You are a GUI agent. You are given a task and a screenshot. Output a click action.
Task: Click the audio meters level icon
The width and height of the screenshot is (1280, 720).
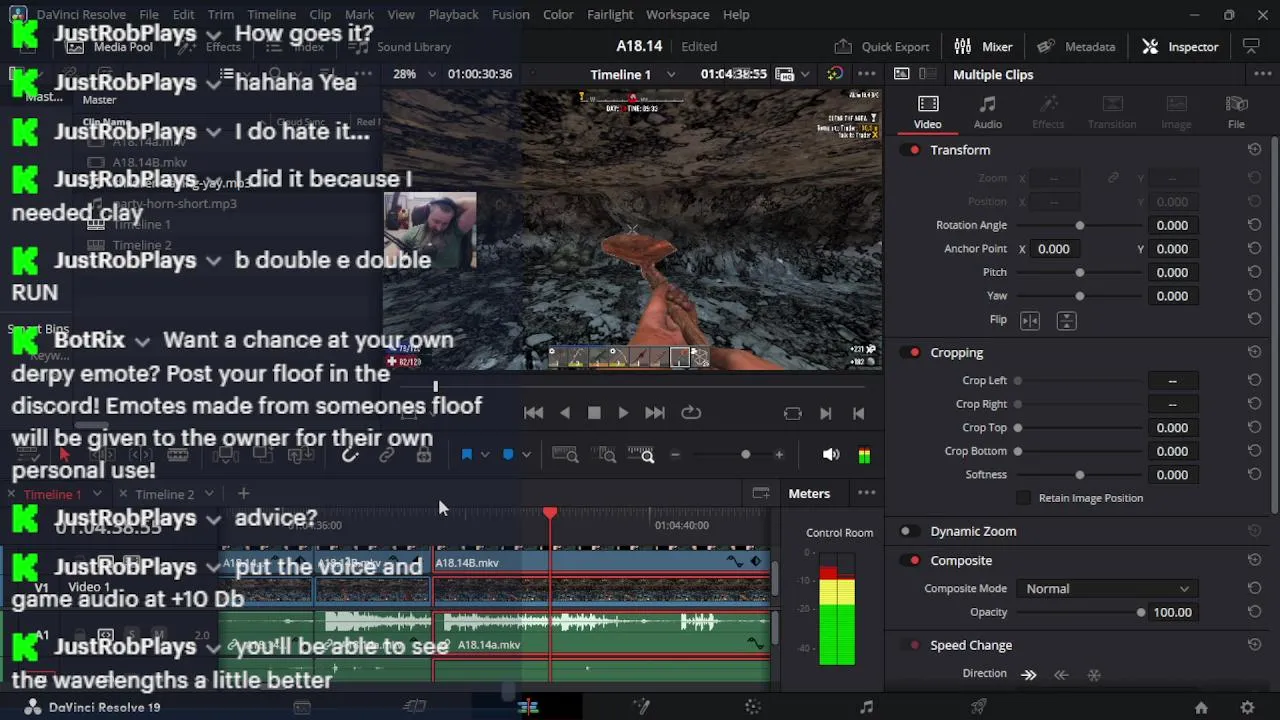click(x=864, y=455)
